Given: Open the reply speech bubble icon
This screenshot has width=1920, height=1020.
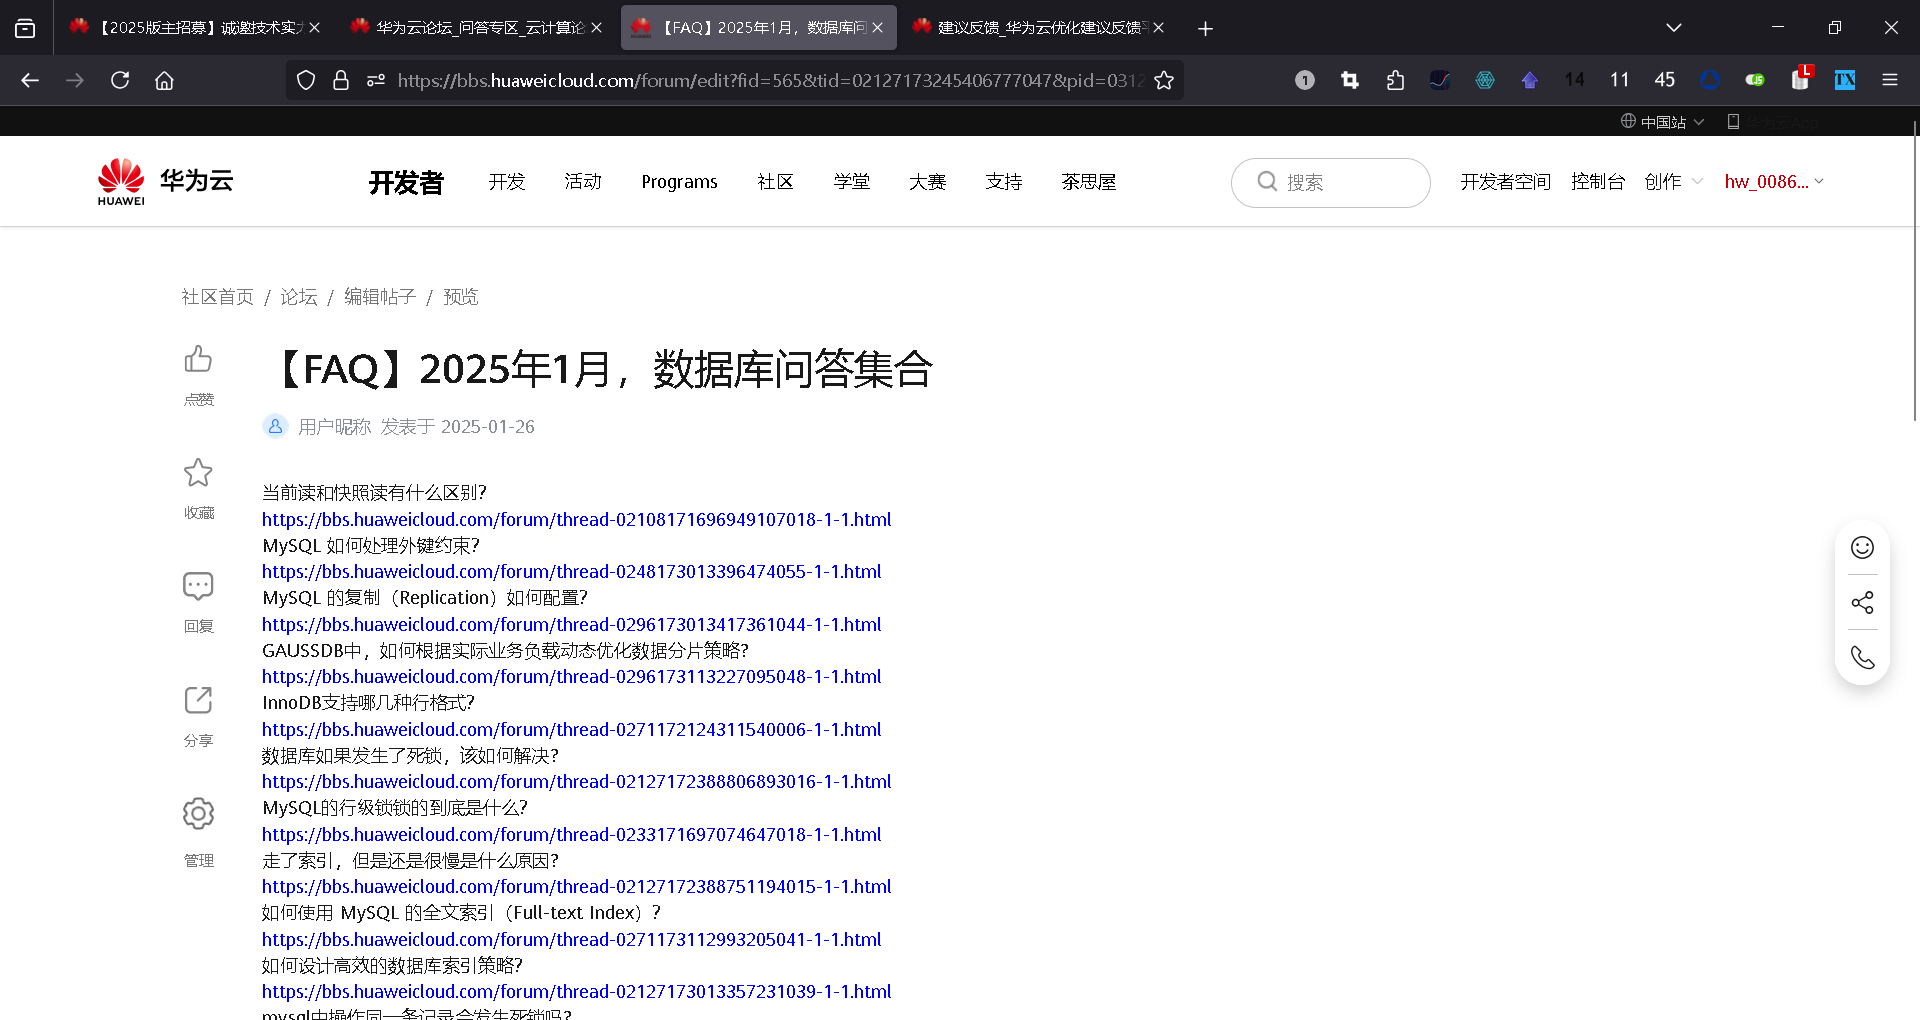Looking at the screenshot, I should pos(198,586).
